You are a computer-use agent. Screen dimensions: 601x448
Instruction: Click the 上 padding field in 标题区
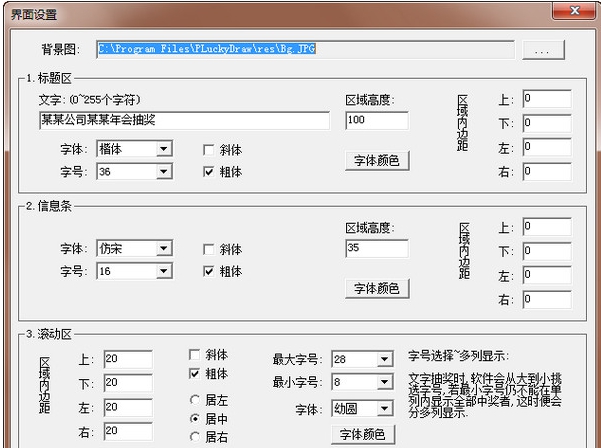tap(547, 99)
